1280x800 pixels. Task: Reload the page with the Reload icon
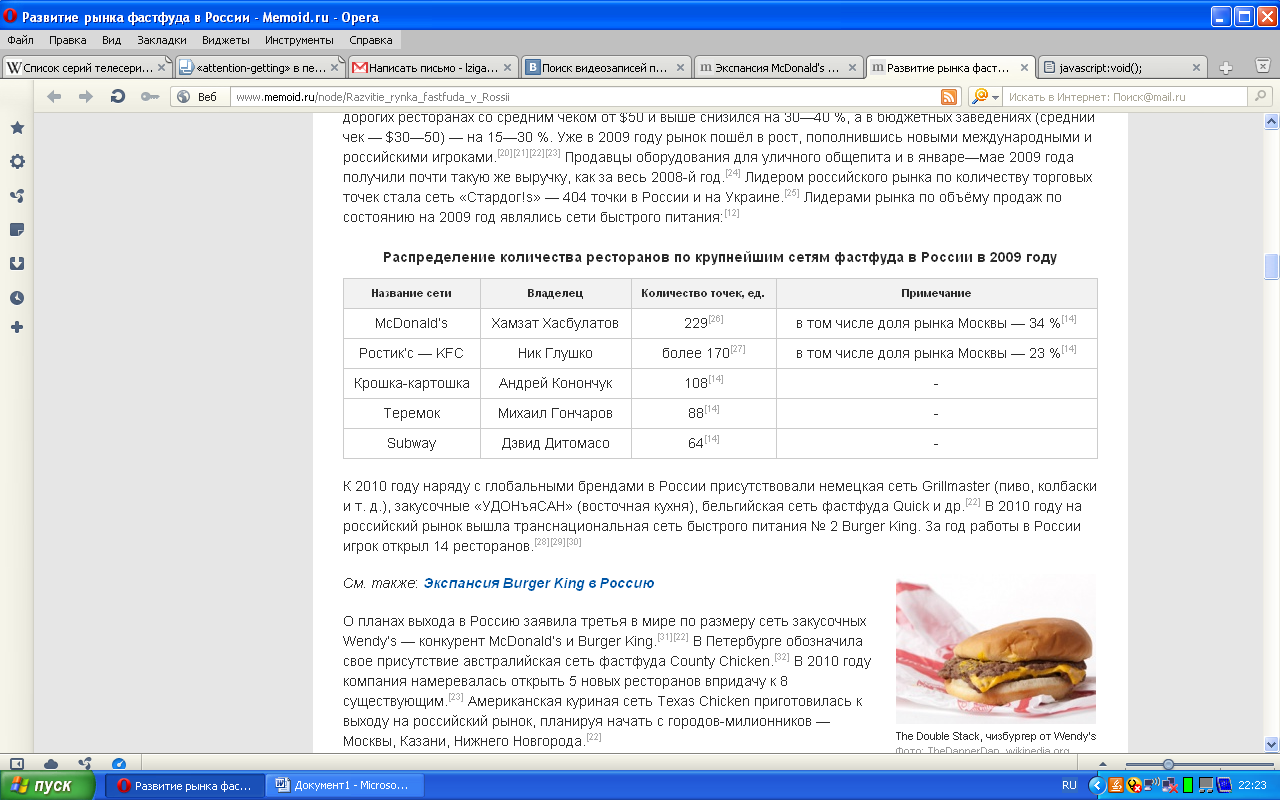[x=117, y=96]
